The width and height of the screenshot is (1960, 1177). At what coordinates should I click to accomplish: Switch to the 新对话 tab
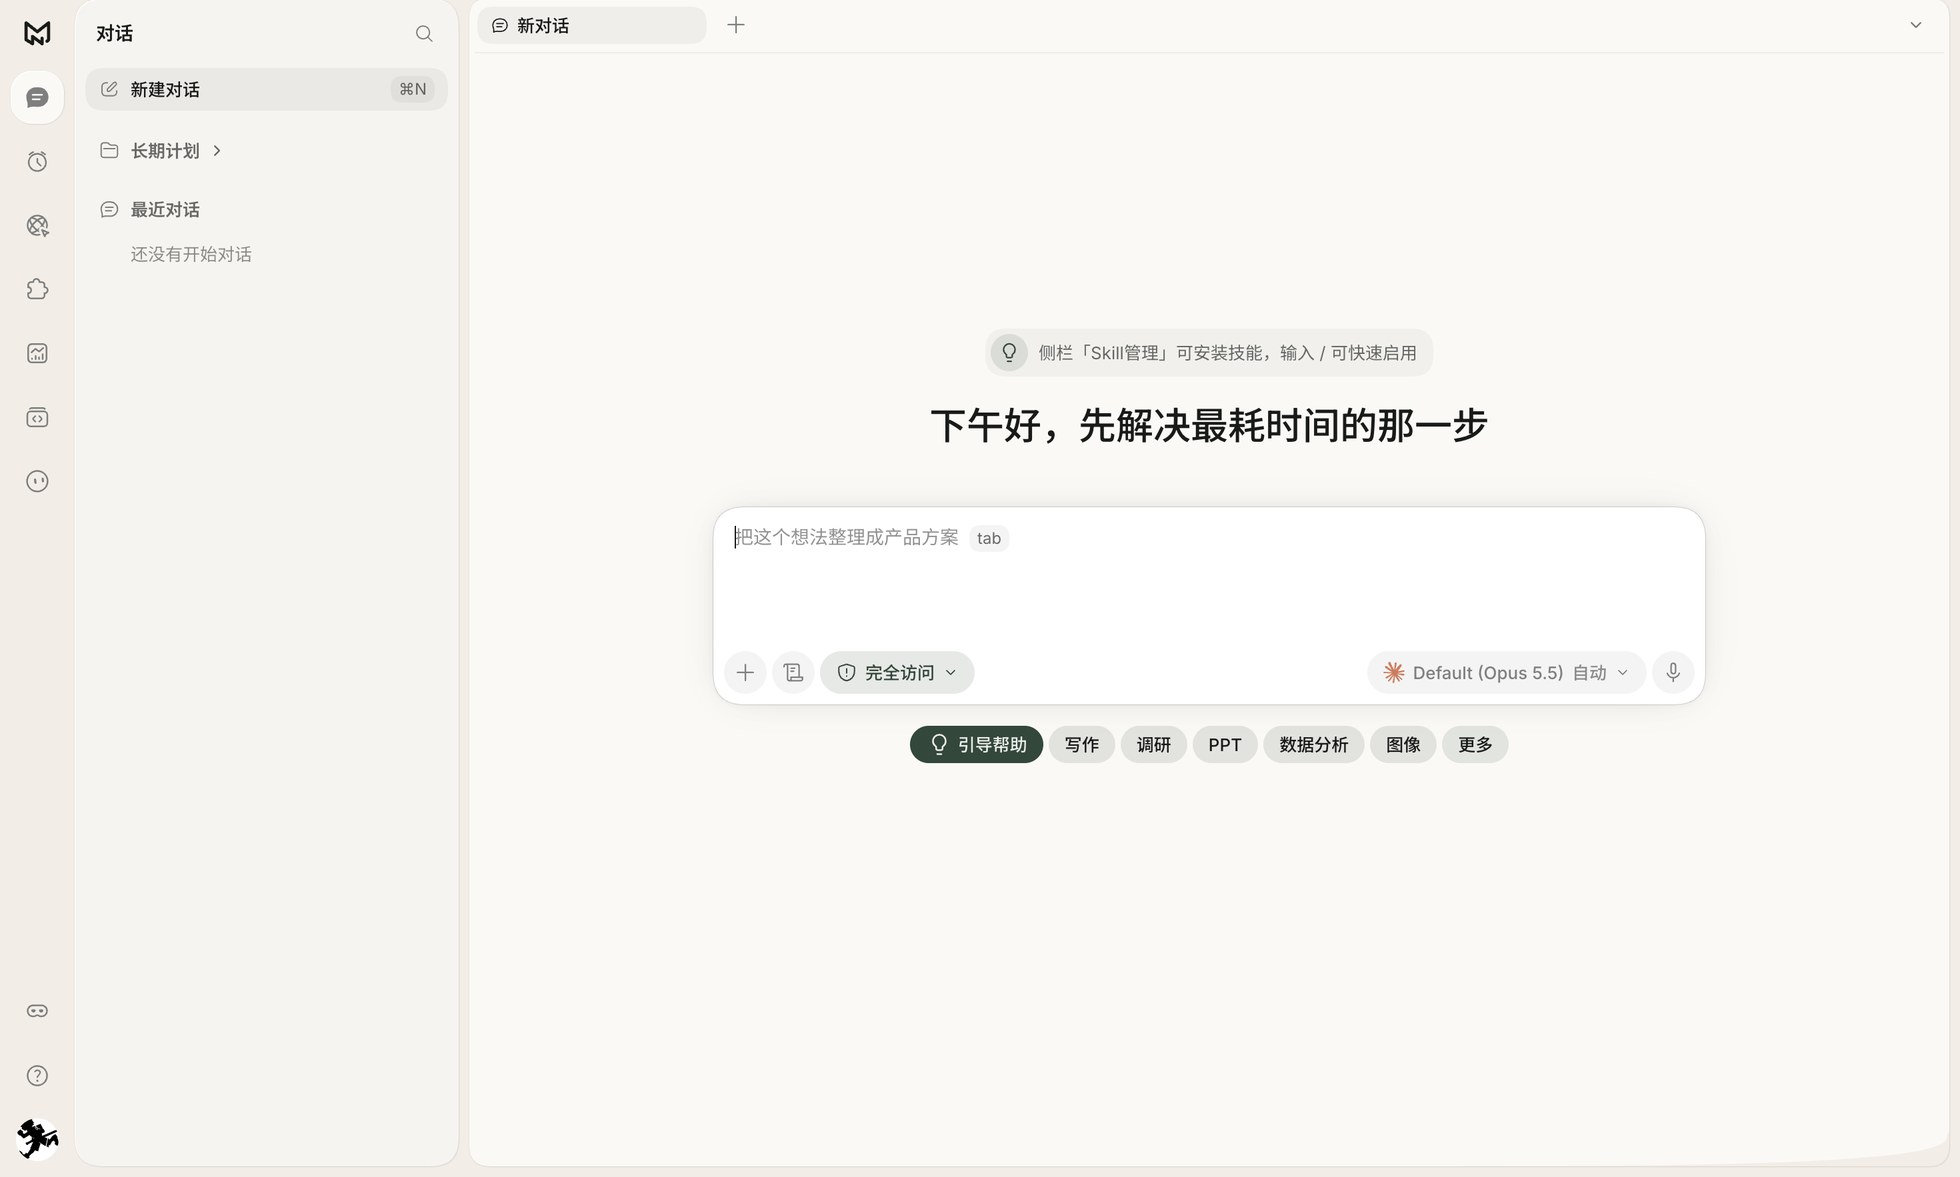(592, 25)
